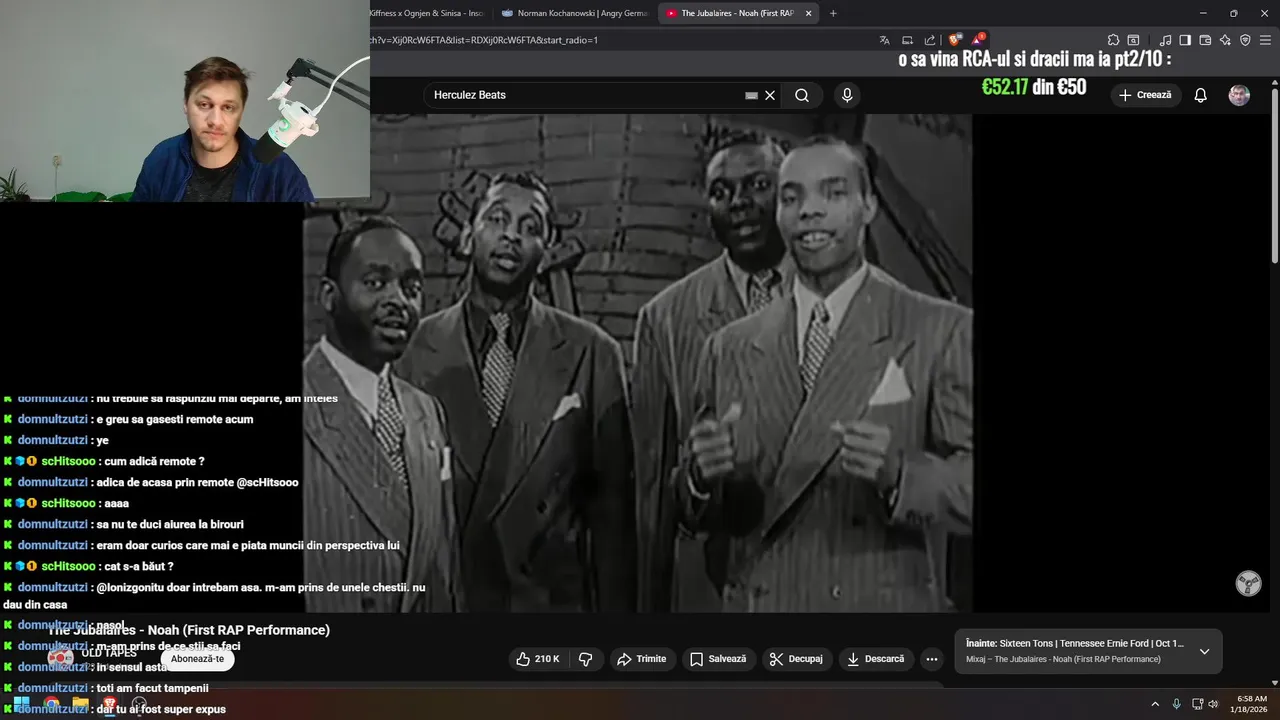Open the on-screen keyboard icon in search box
The height and width of the screenshot is (720, 1280).
(x=751, y=95)
